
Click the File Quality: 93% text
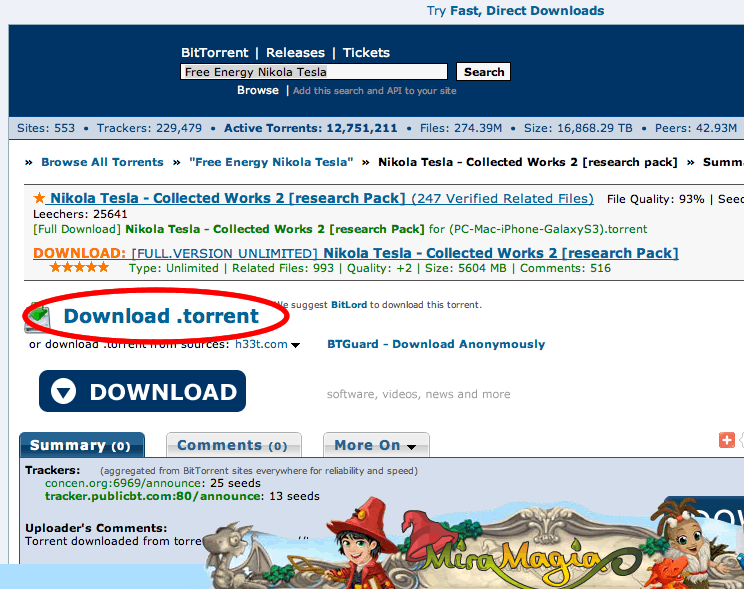[655, 199]
